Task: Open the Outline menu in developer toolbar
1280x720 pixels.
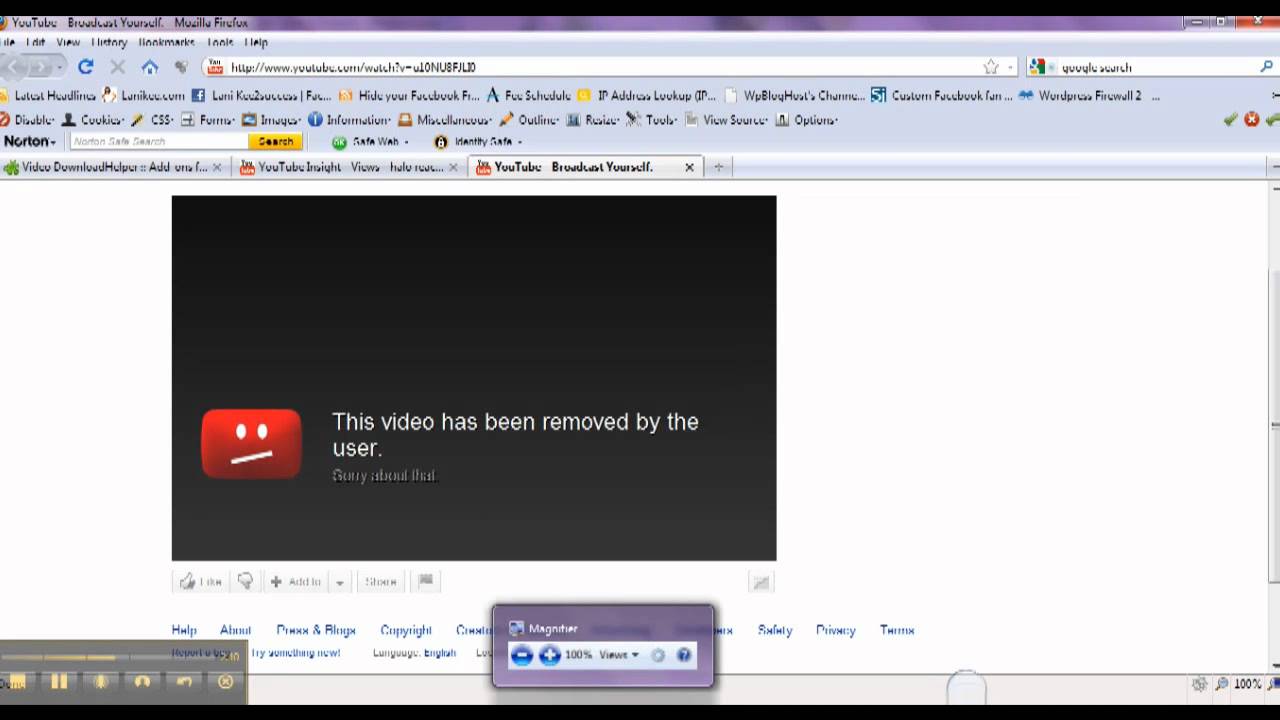Action: pos(530,120)
